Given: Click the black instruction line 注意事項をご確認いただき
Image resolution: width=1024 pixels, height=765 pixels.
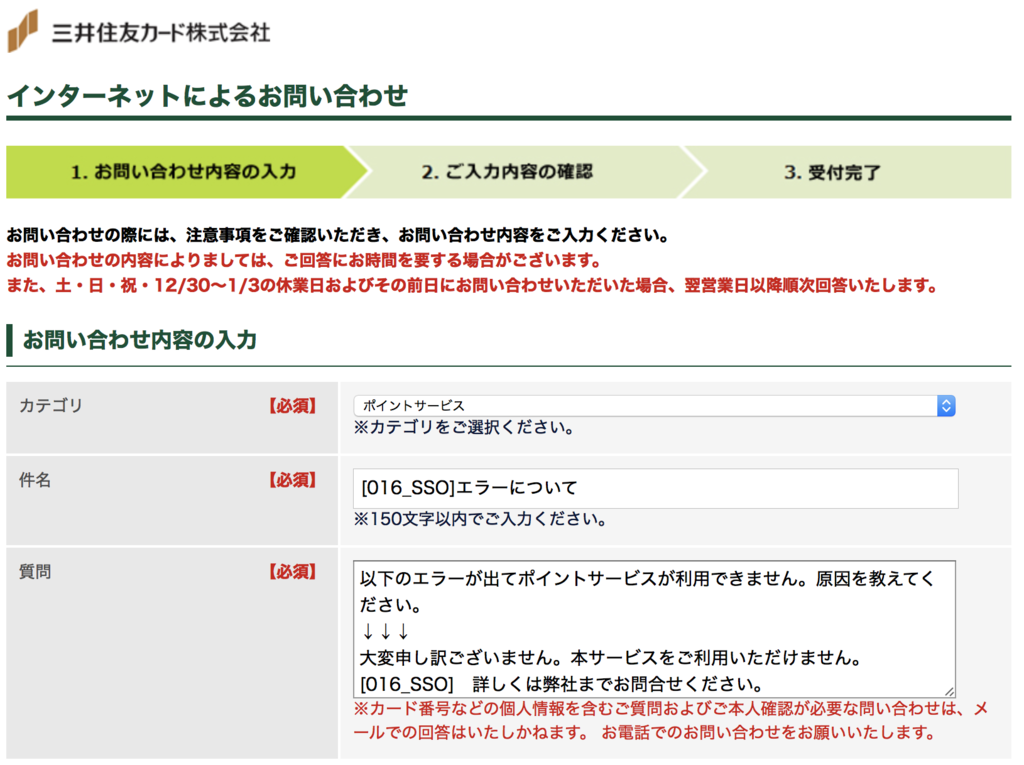Looking at the screenshot, I should (x=338, y=235).
